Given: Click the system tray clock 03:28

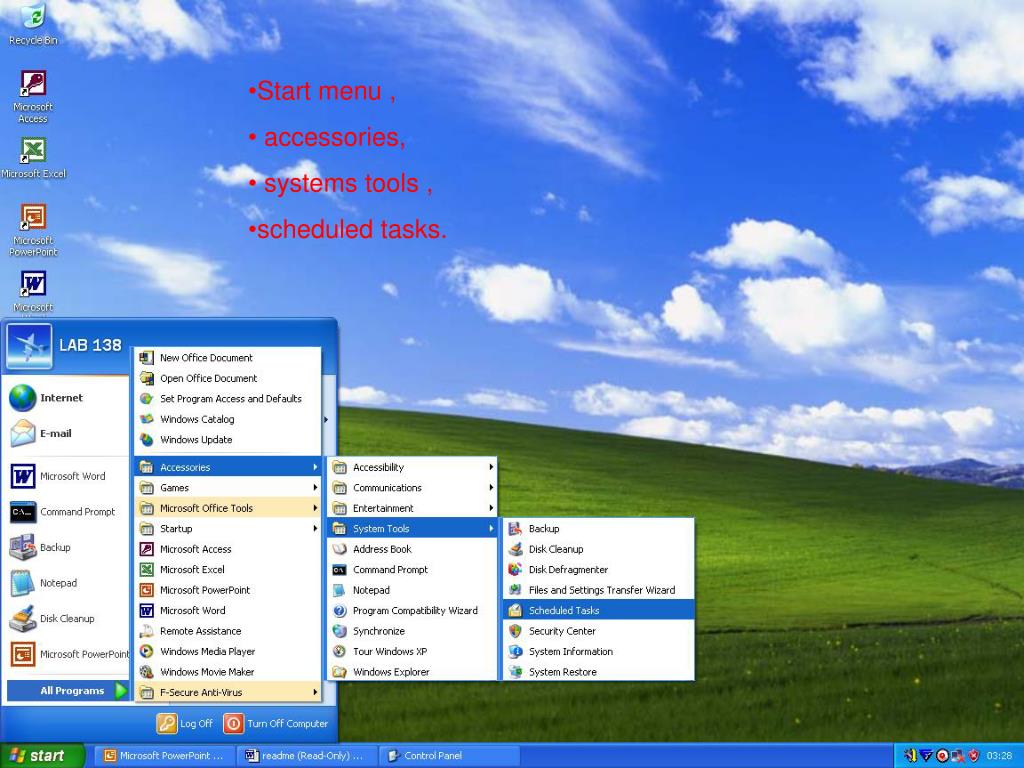Looking at the screenshot, I should (999, 756).
